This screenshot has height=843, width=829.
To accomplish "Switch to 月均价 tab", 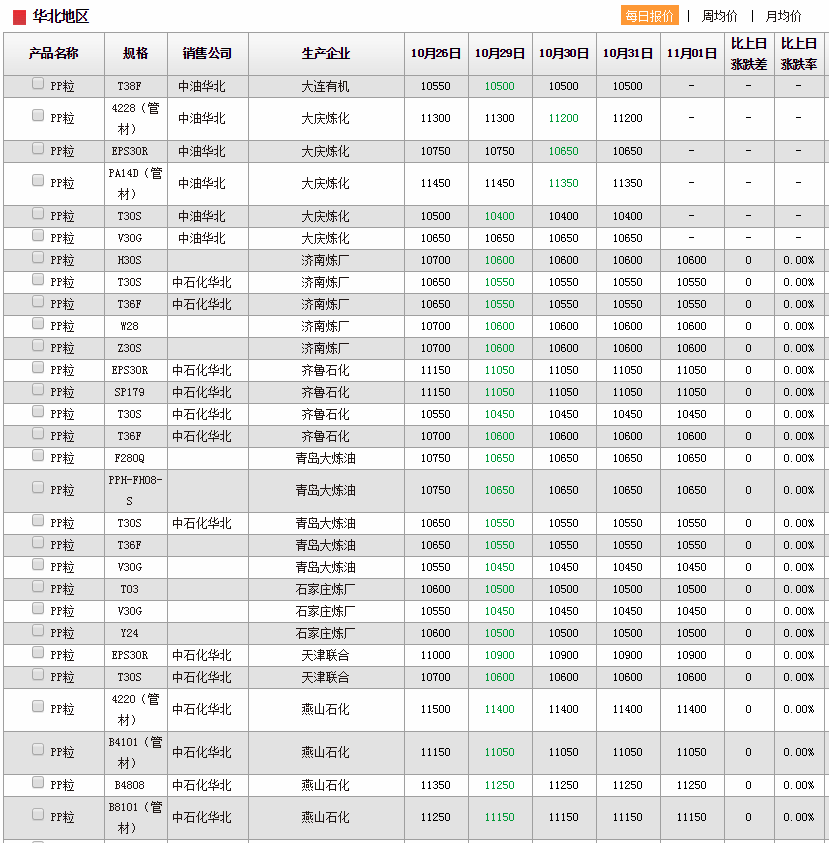I will (783, 16).
